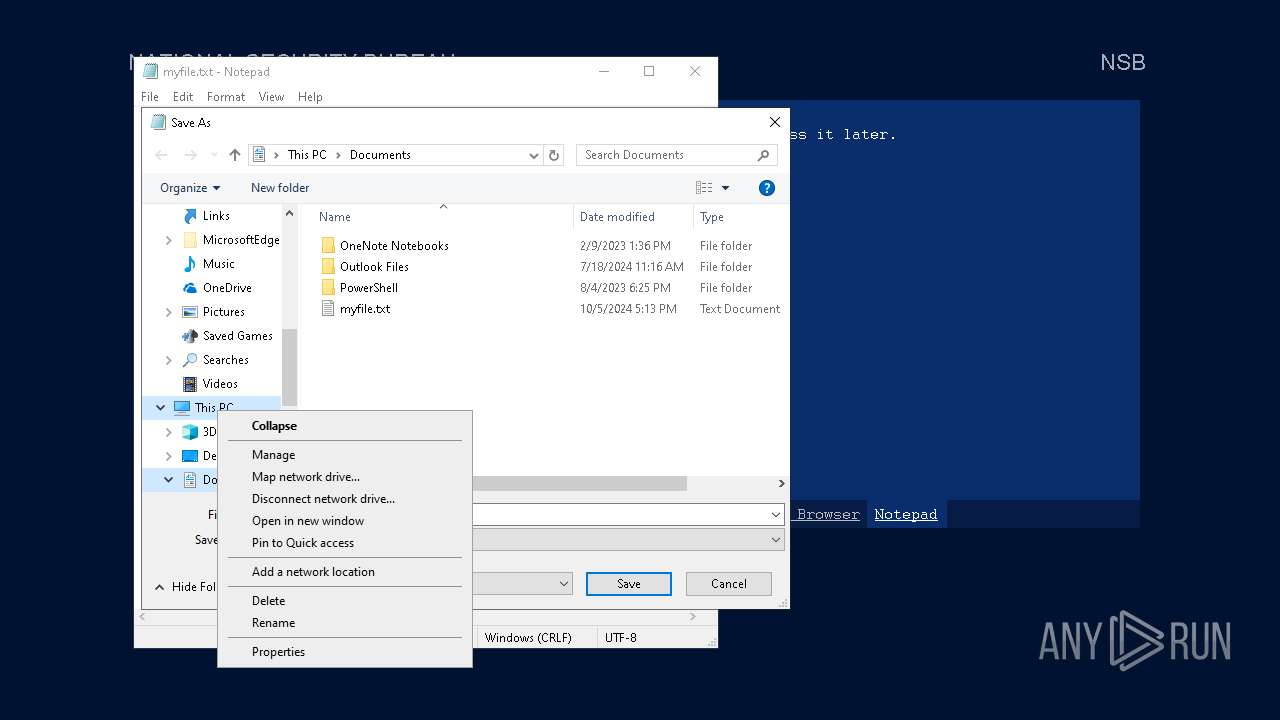Click the New folder button

click(280, 188)
